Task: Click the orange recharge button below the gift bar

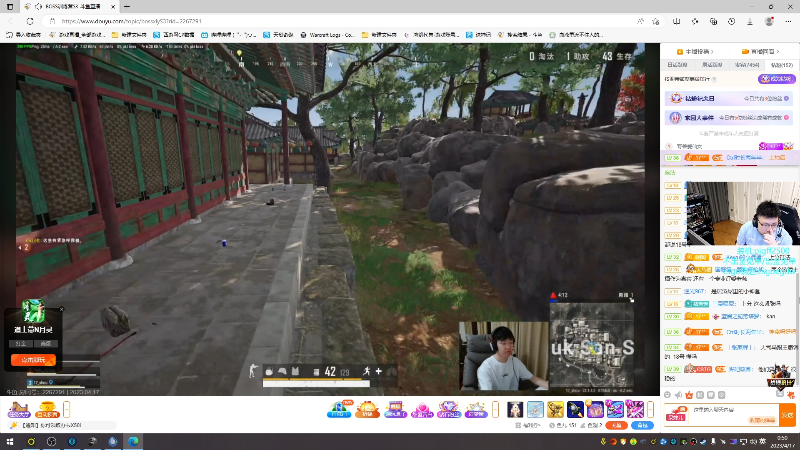Action: (x=617, y=425)
